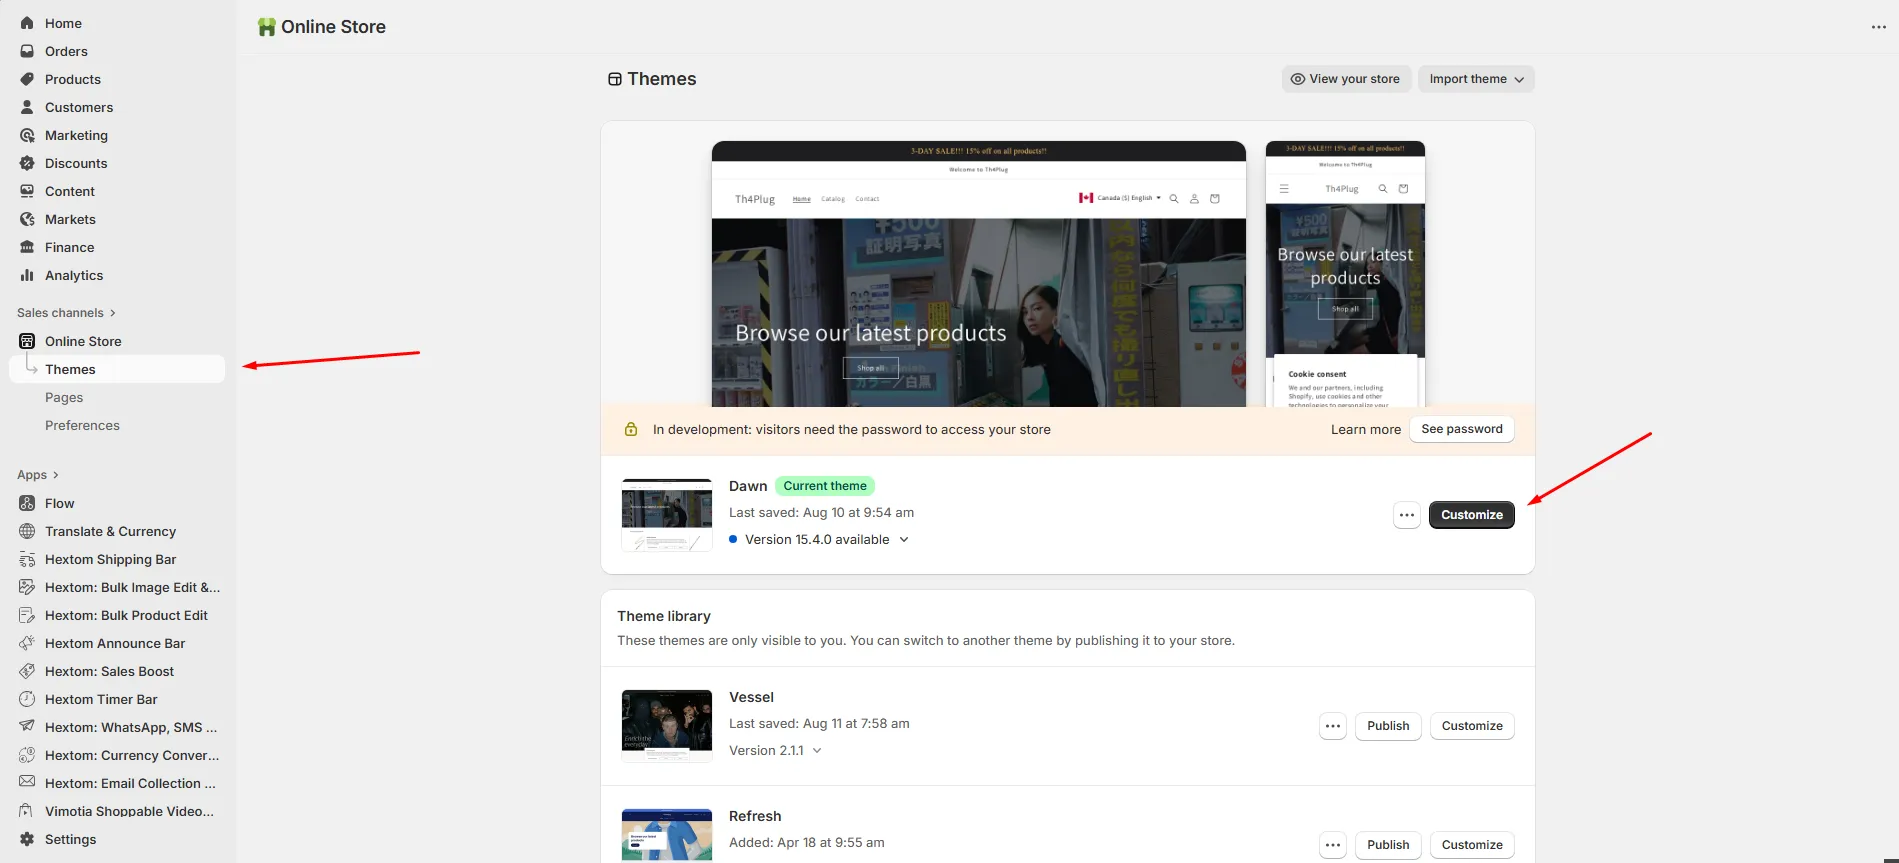Viewport: 1899px width, 863px height.
Task: Click Customize for the Dawn theme
Action: coord(1472,515)
